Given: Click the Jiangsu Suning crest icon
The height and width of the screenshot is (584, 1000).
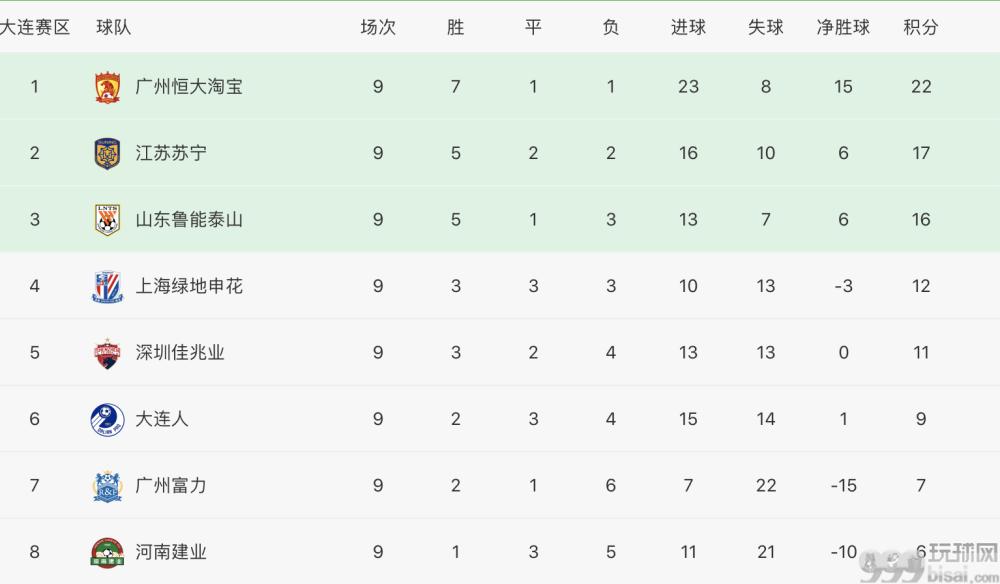Looking at the screenshot, I should (x=107, y=154).
